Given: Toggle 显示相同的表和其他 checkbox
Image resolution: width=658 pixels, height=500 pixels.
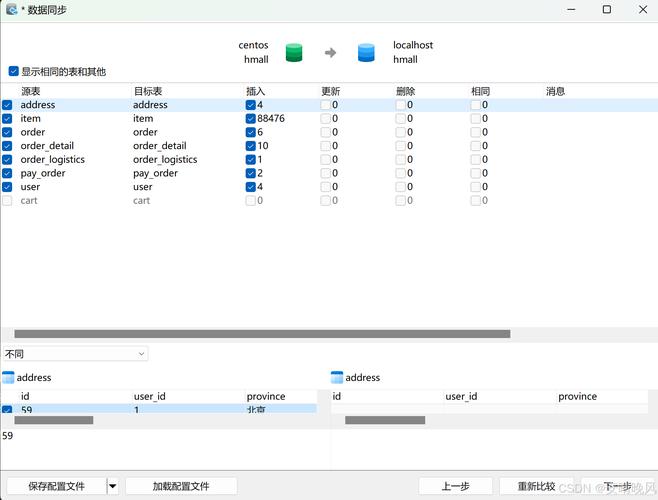Looking at the screenshot, I should pyautogui.click(x=13, y=71).
